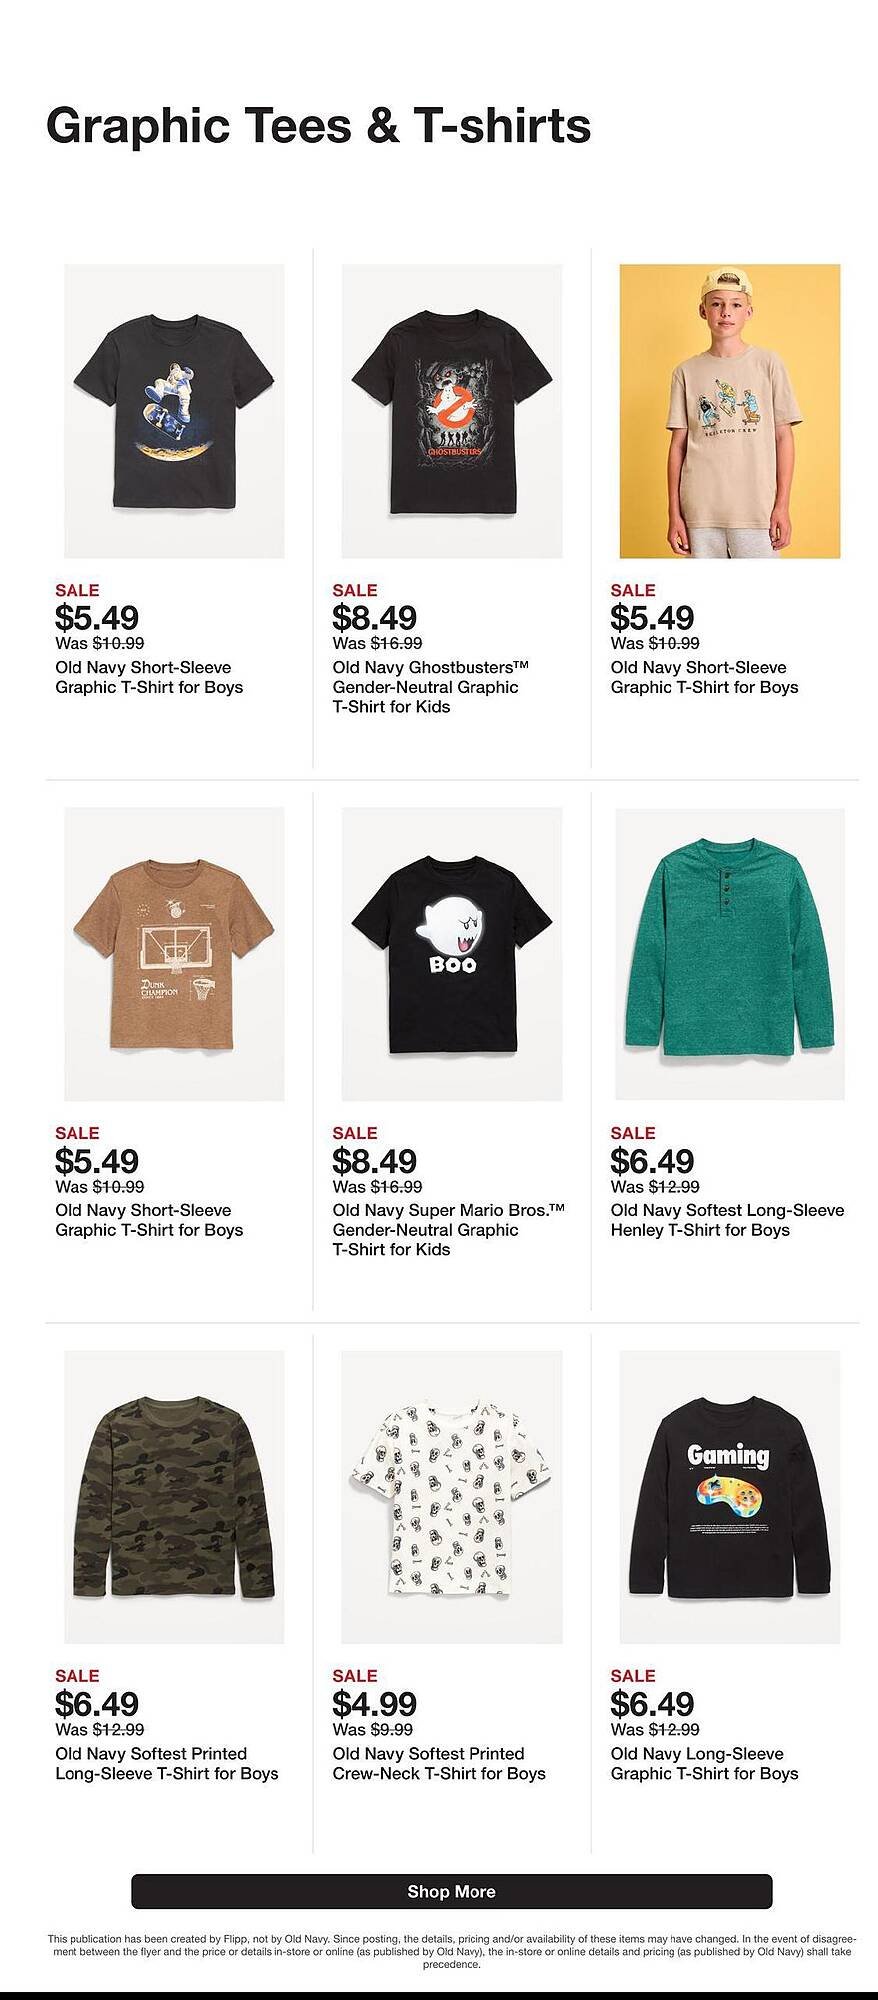Click Softest Long-Sleeve Henley T-Shirt title
The image size is (878, 2000).
coord(727,1220)
